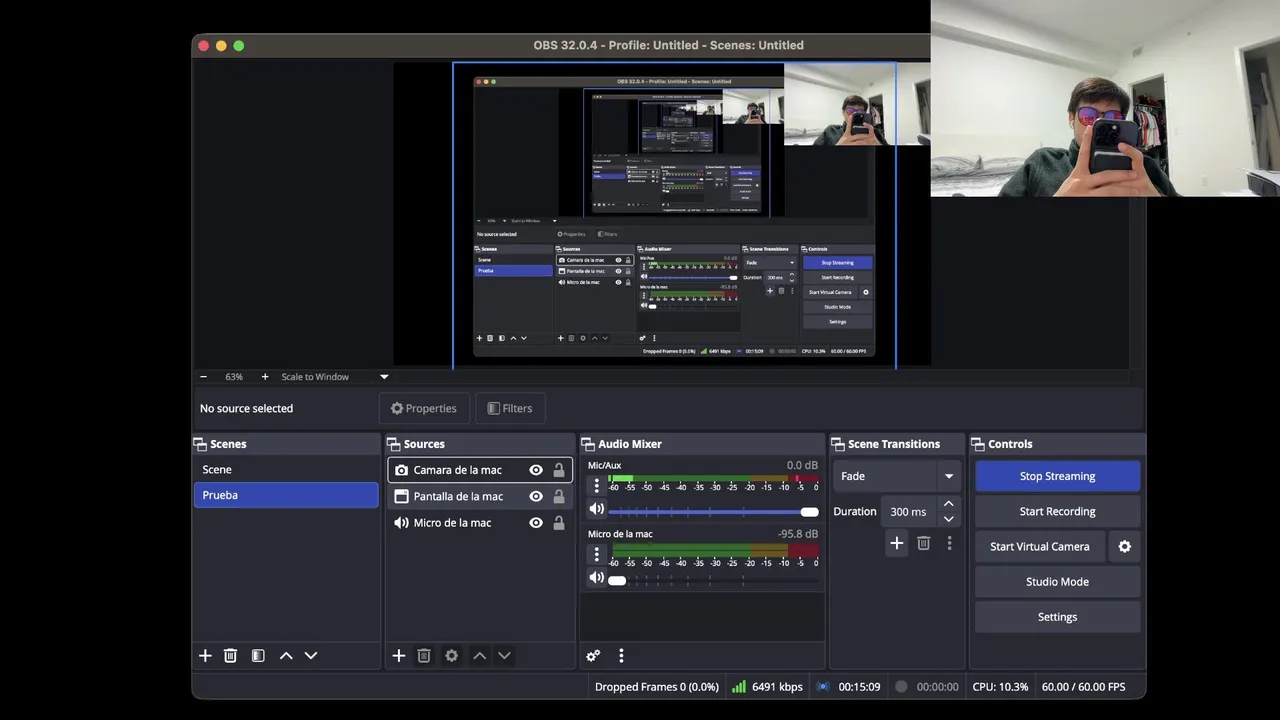Image resolution: width=1280 pixels, height=720 pixels.
Task: Select the Scene item in Scenes list
Action: point(286,470)
